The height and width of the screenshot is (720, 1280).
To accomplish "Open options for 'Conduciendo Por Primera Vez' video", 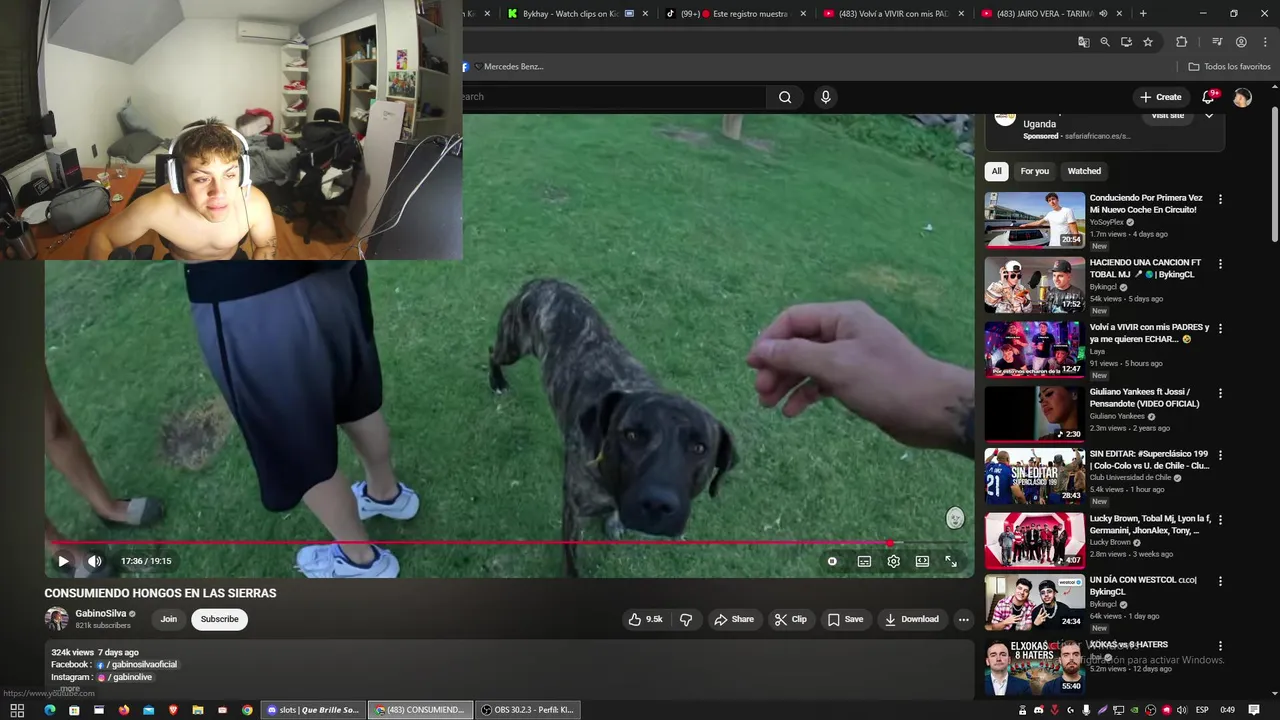I will click(1220, 200).
